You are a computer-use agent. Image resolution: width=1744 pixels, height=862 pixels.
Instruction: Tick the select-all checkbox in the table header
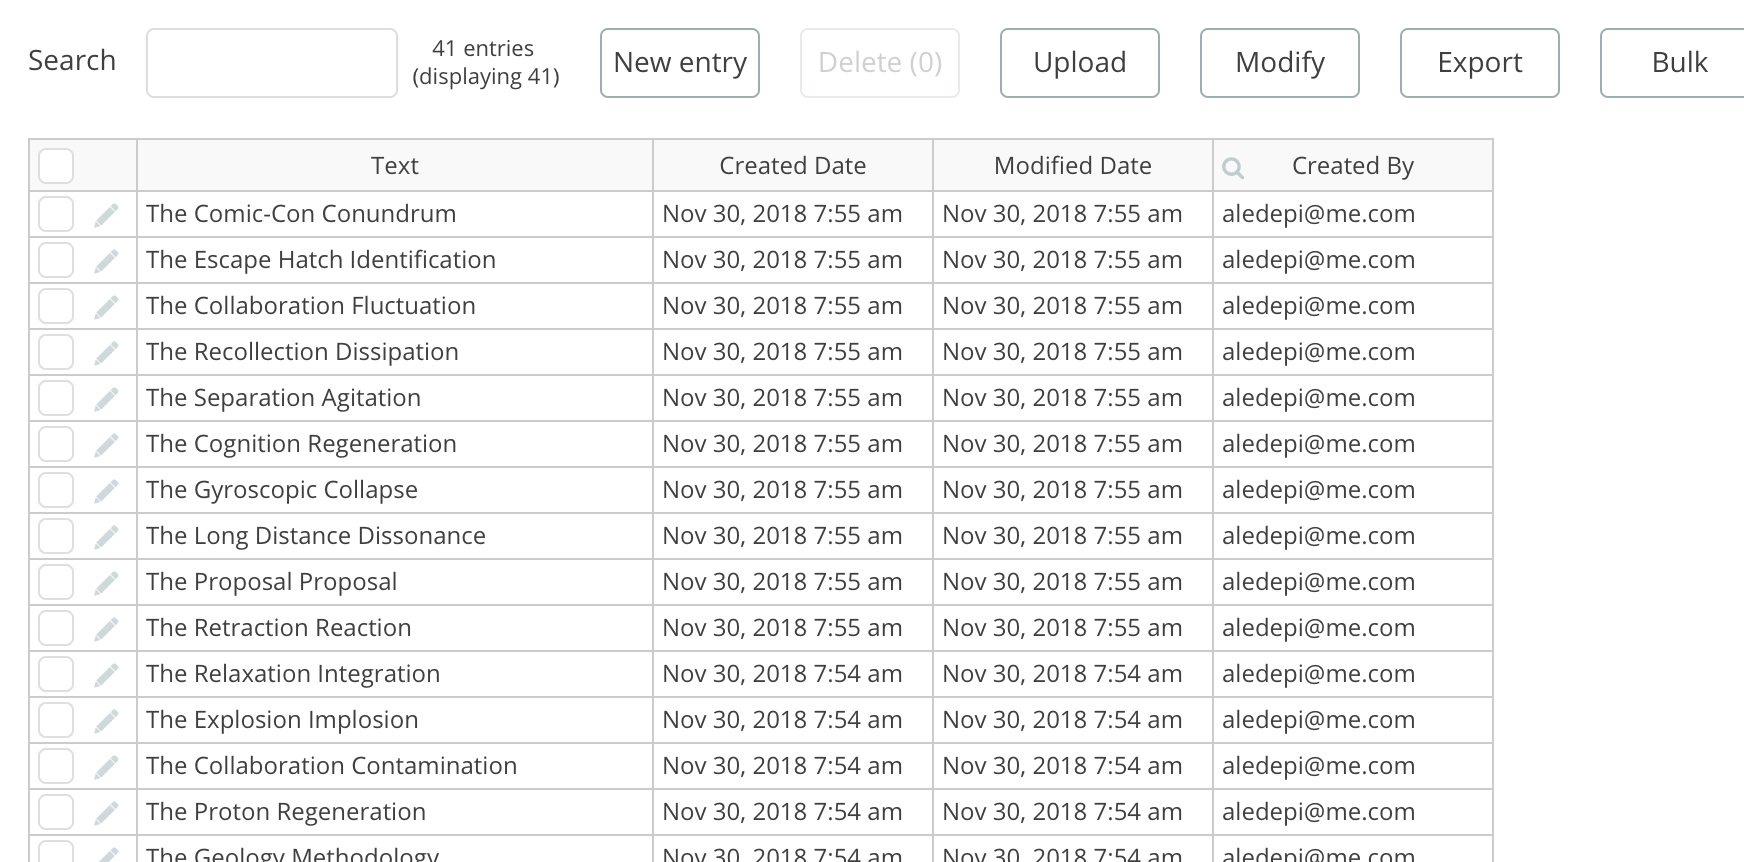pyautogui.click(x=56, y=166)
